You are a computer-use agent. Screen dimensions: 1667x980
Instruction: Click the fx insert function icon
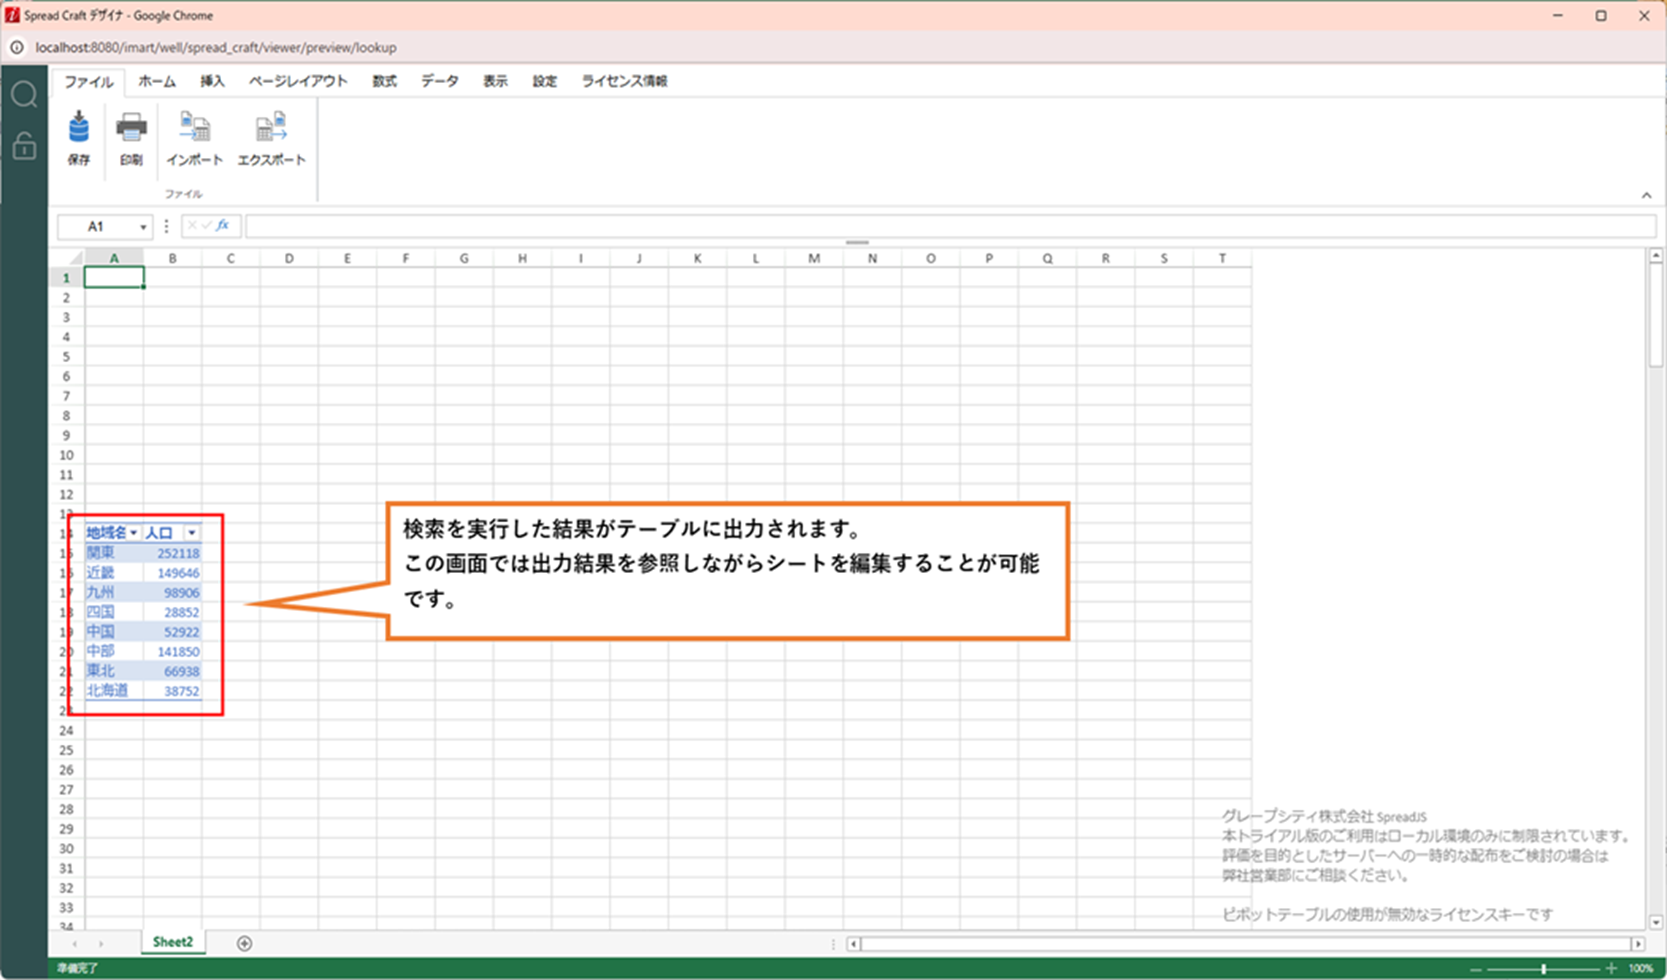coord(223,226)
